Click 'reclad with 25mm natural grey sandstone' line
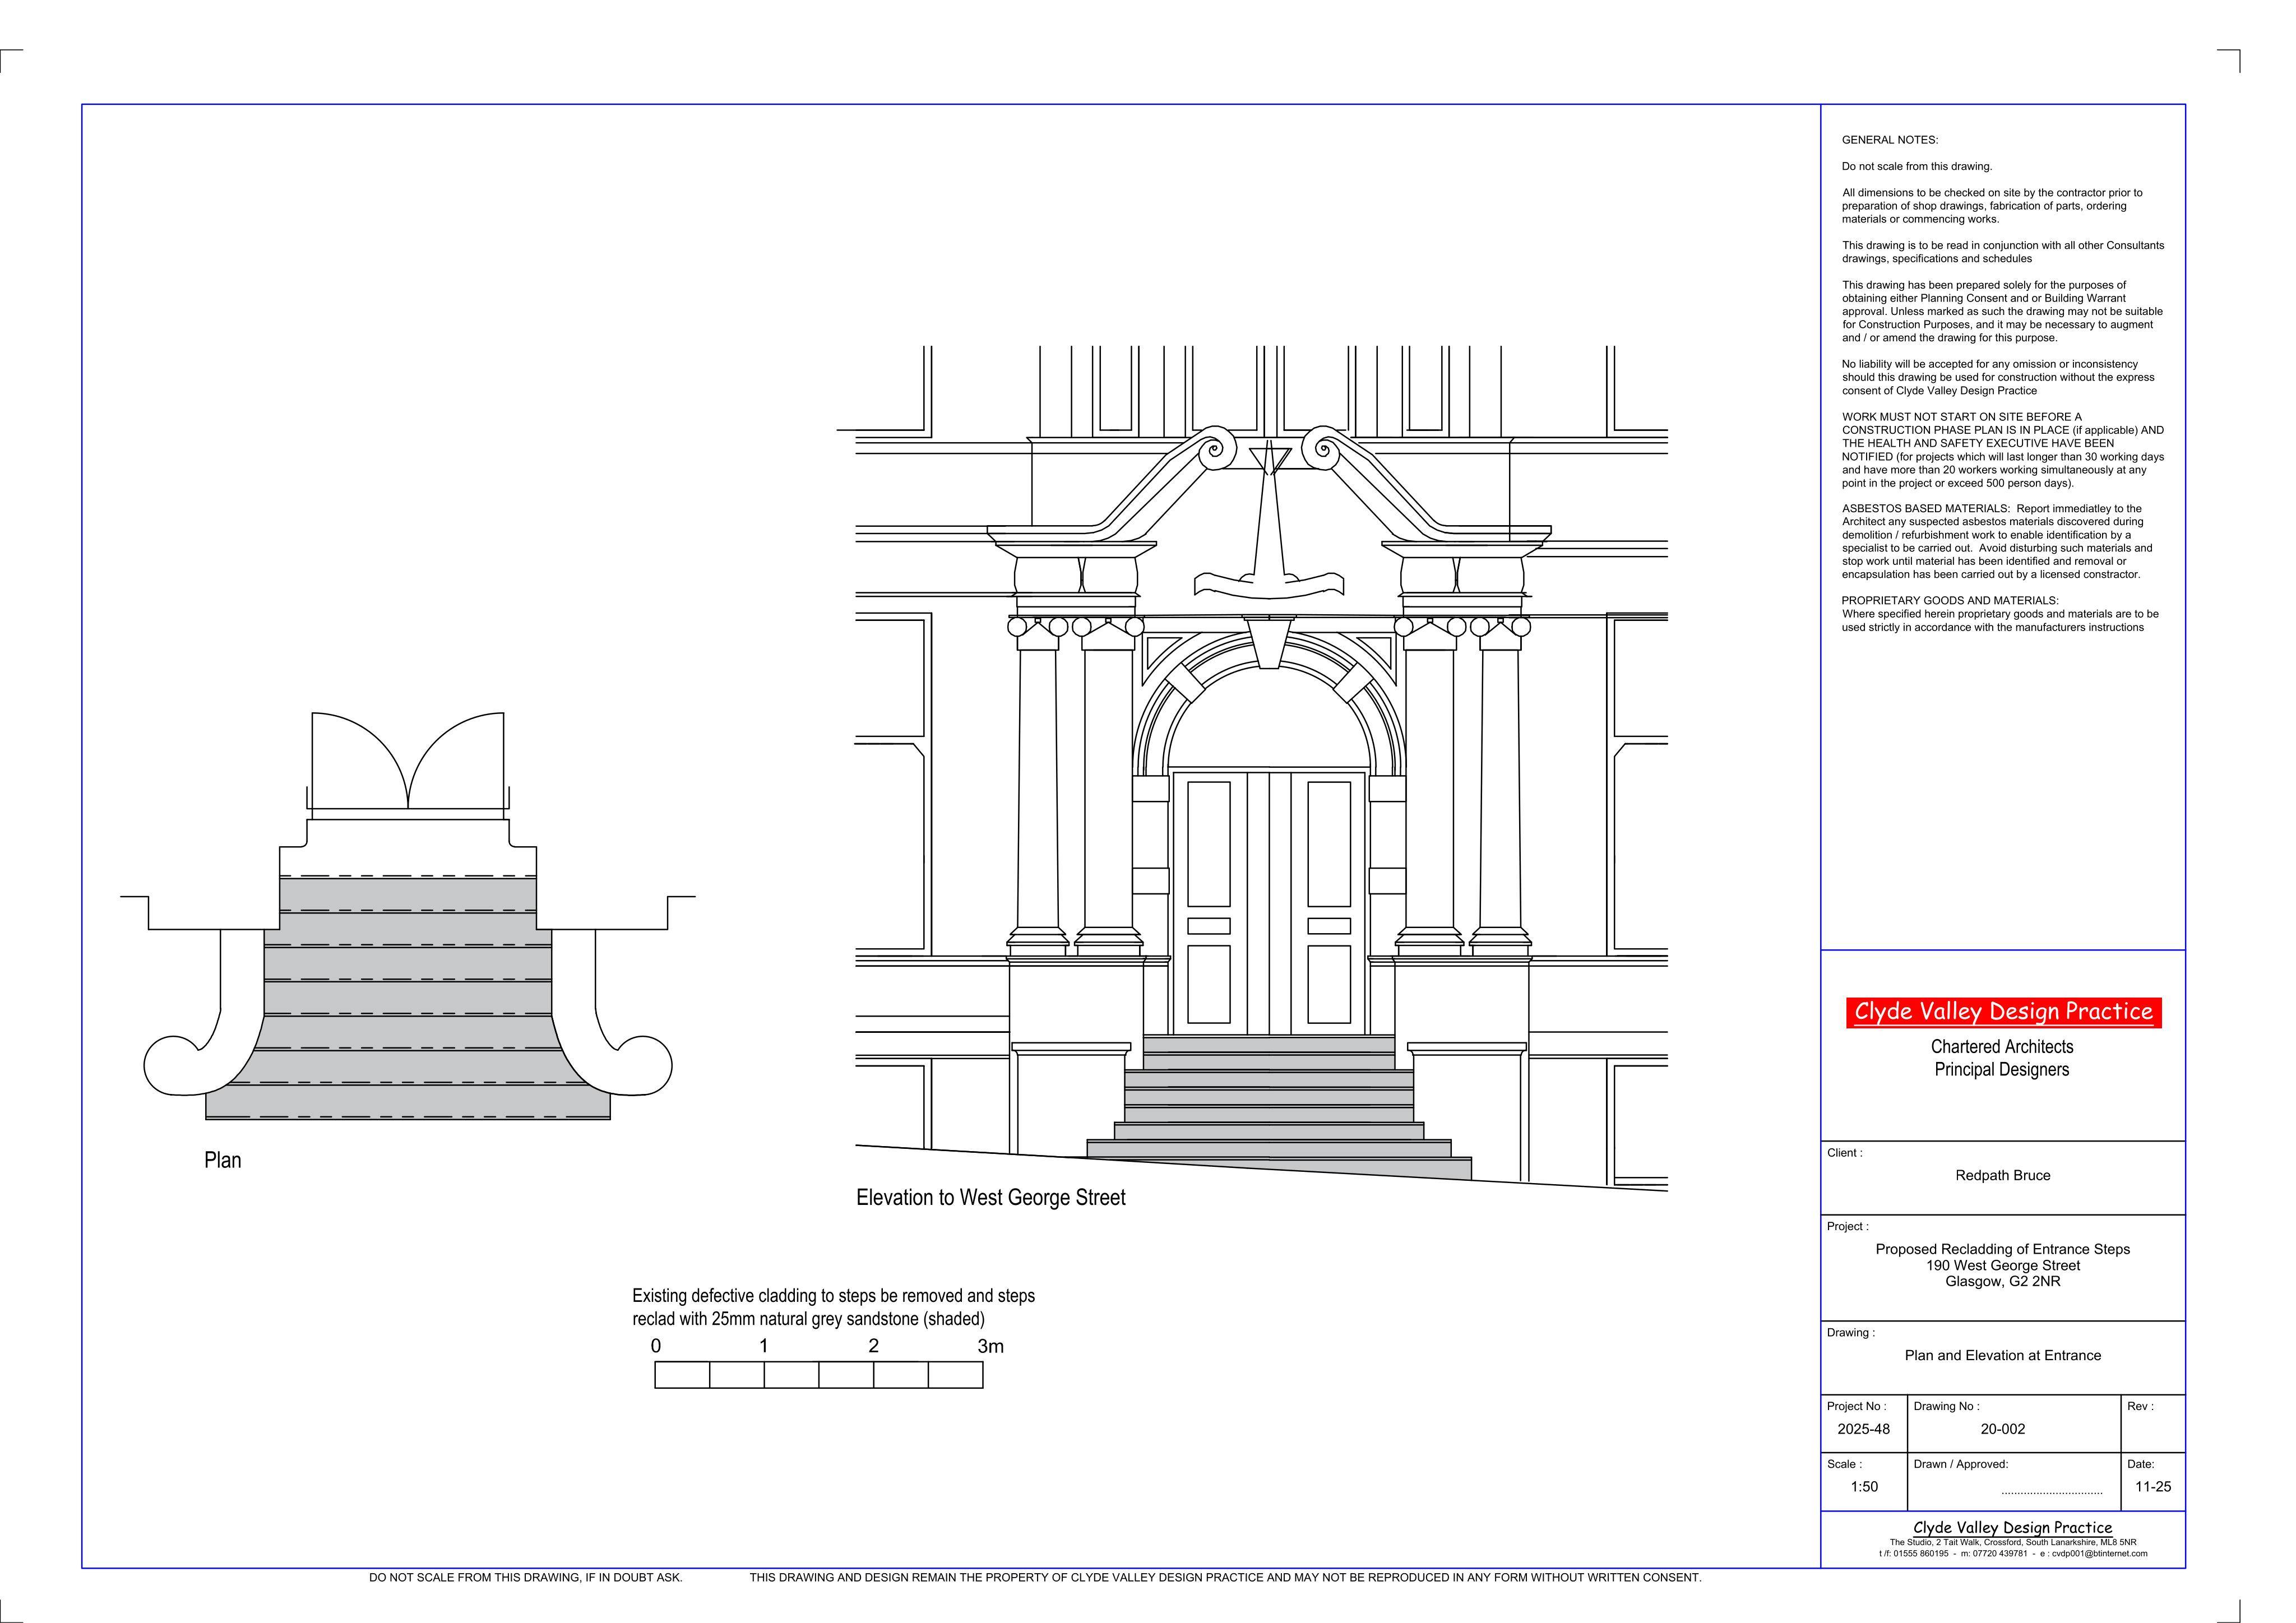This screenshot has width=2296, height=1623. click(809, 1319)
